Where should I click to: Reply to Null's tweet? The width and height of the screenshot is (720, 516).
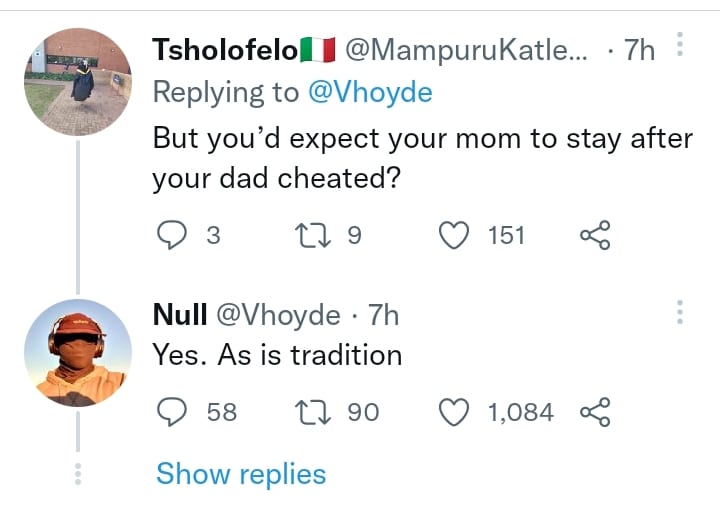[173, 411]
